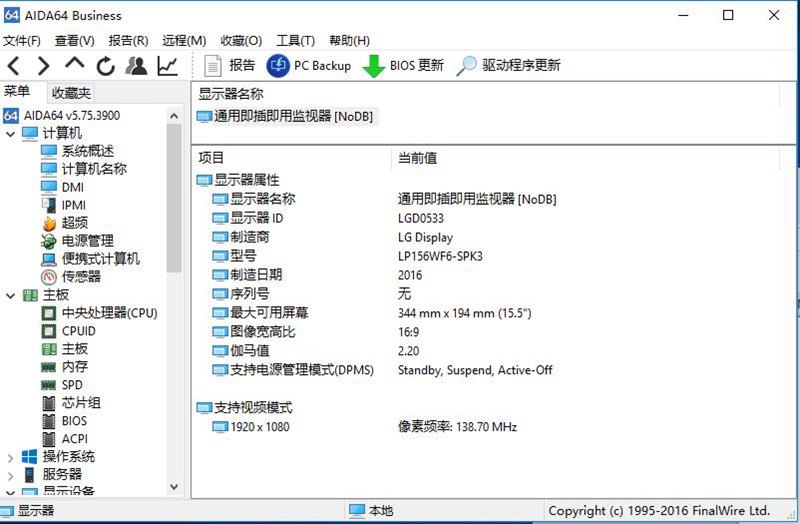
Task: Select 芯片组 in the tree
Action: (71, 403)
